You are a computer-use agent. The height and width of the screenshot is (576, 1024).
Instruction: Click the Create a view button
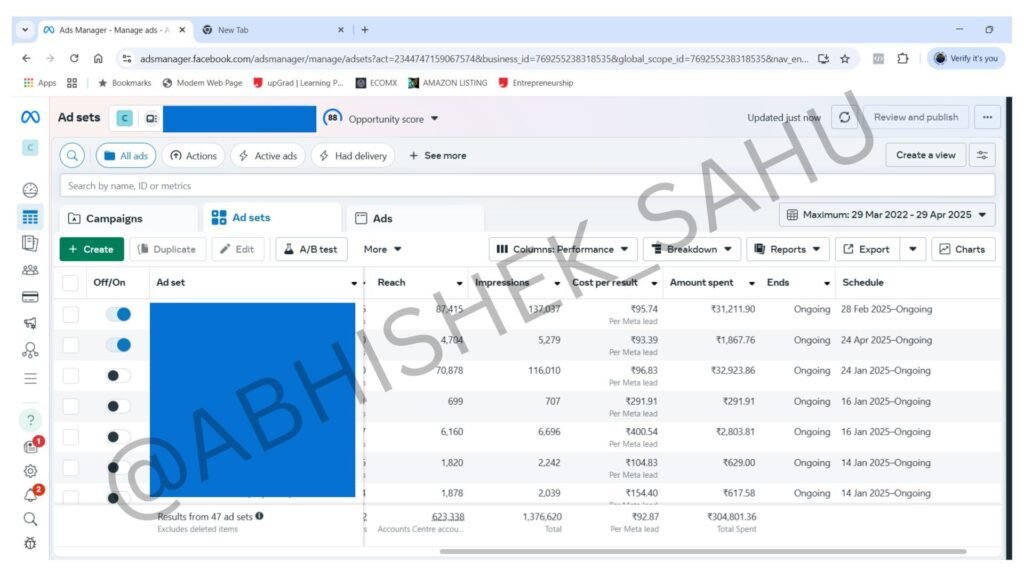point(925,156)
